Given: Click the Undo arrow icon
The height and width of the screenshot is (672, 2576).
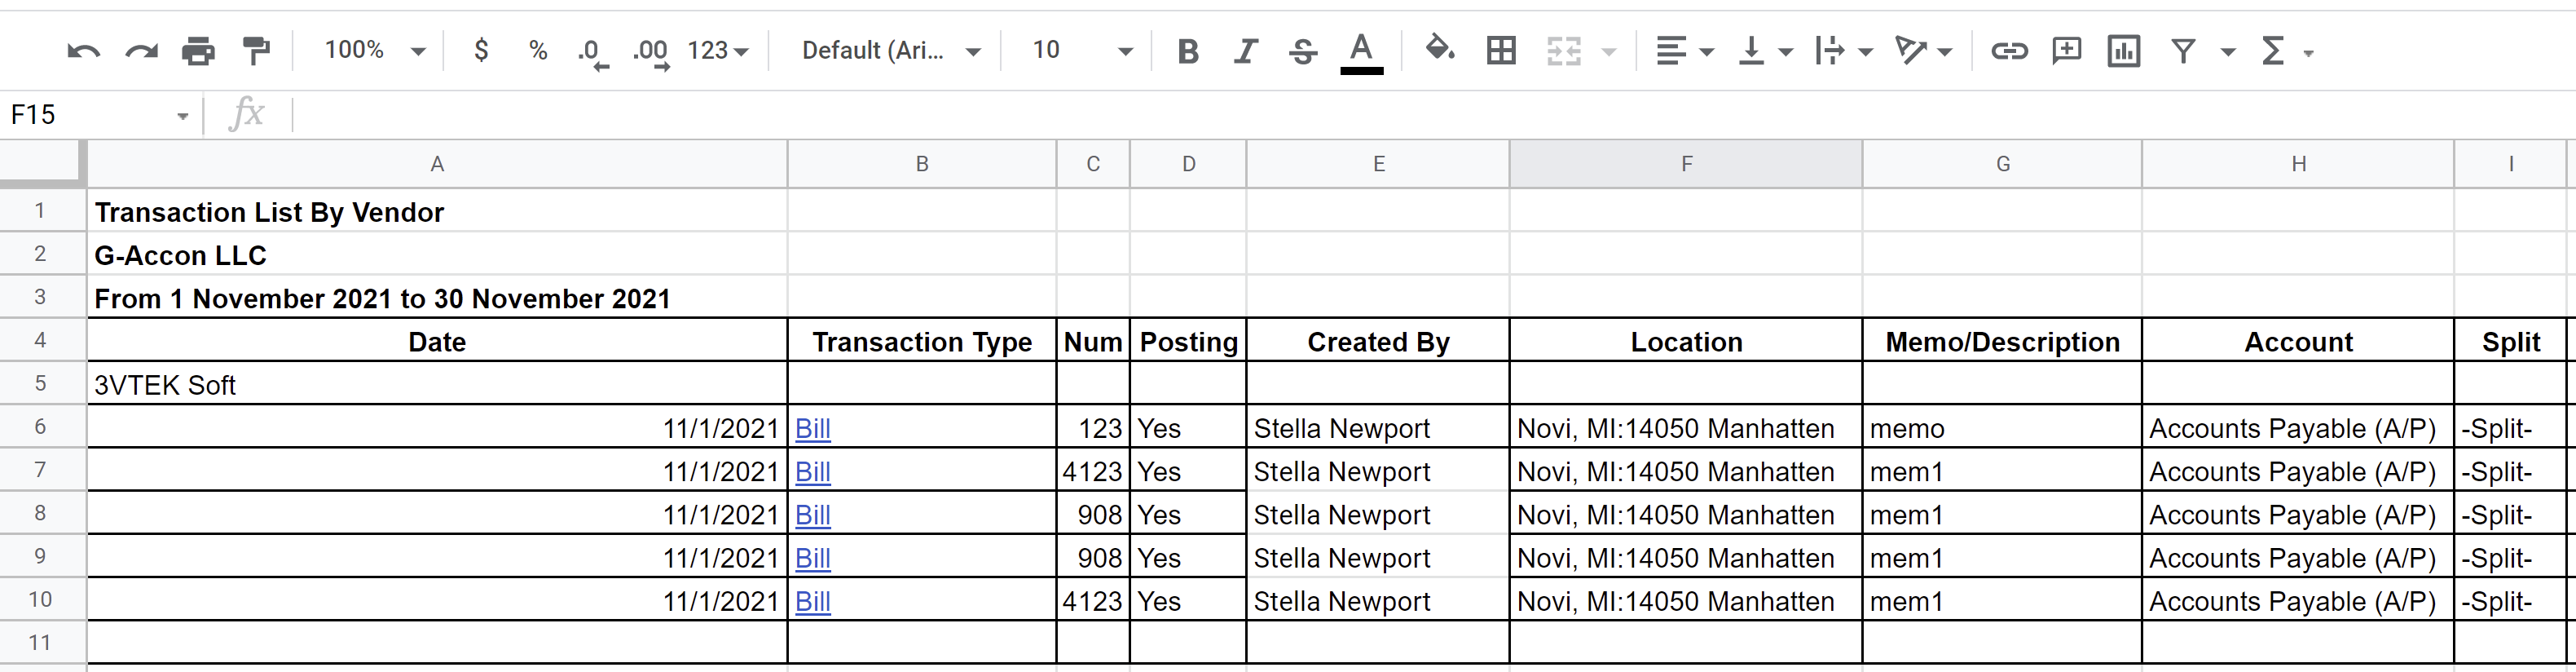Looking at the screenshot, I should click(x=83, y=50).
